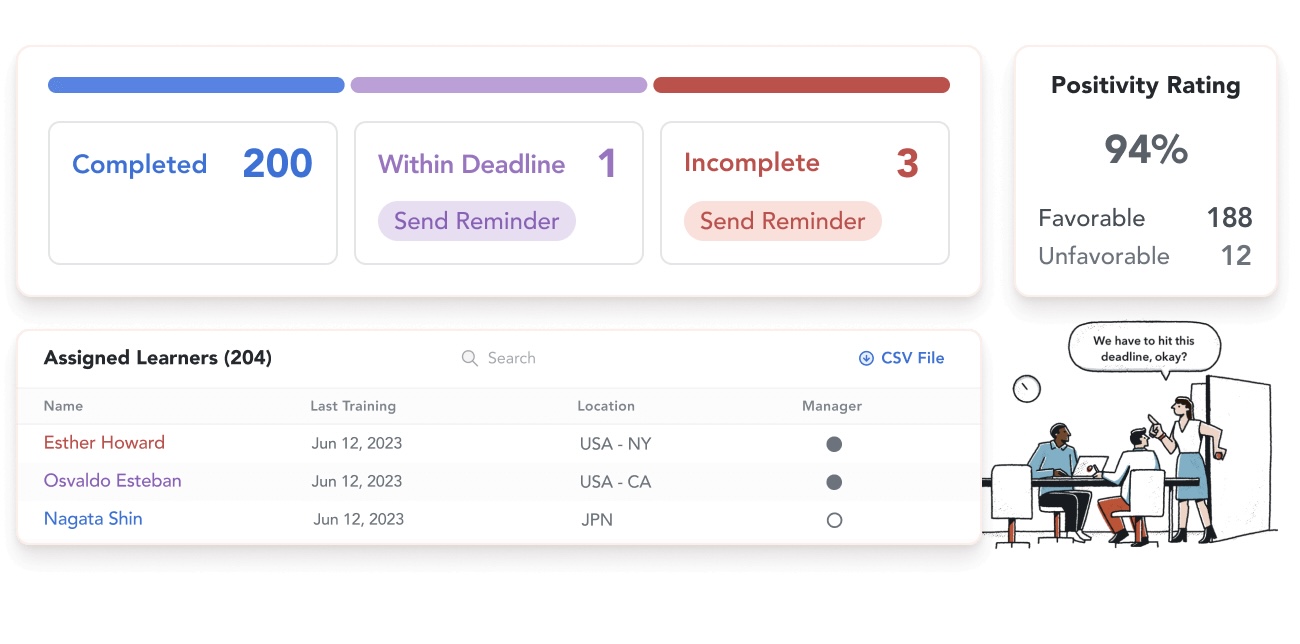Sort by the Last Training column

click(353, 406)
